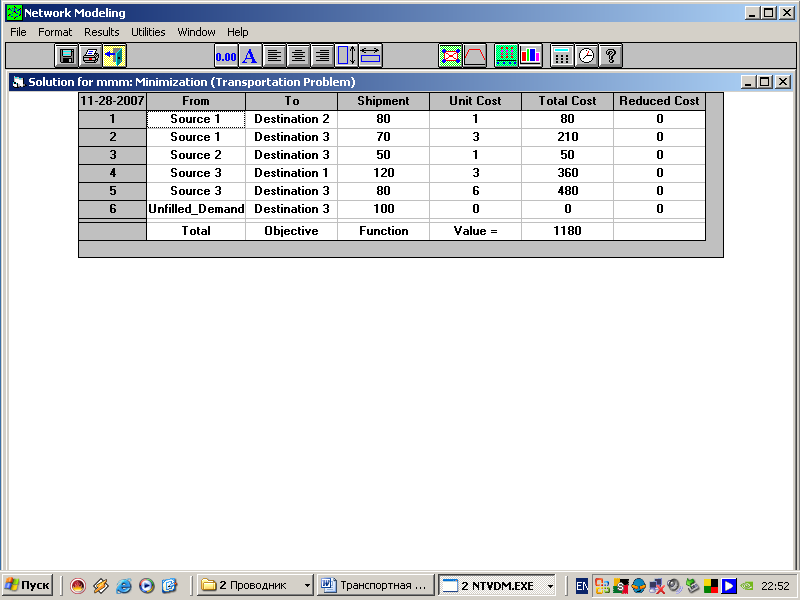Open the font tool marked A

tap(250, 56)
